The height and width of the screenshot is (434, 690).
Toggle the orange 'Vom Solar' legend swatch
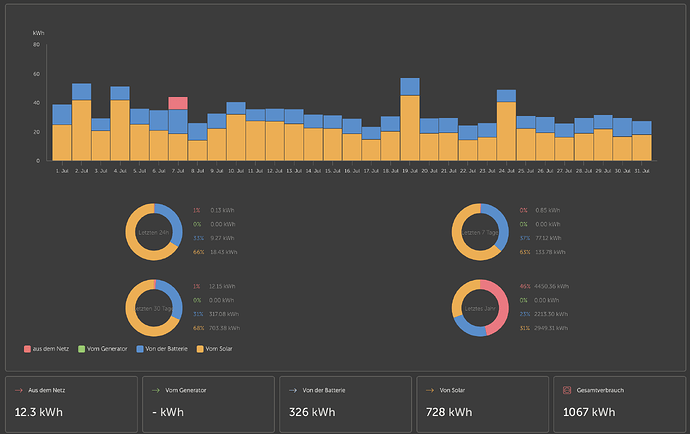pos(200,349)
